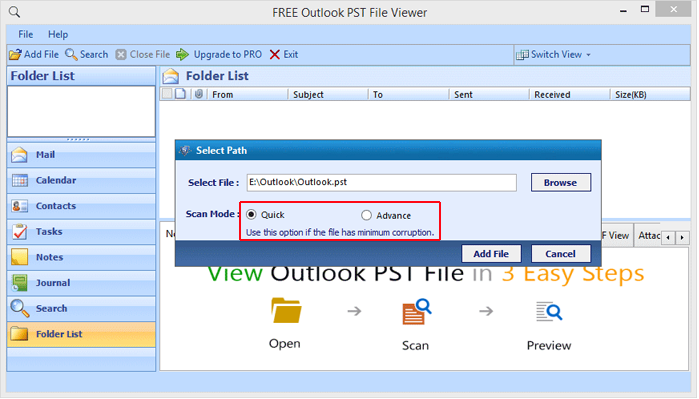
Task: Click the Add File button in dialog
Action: [491, 254]
